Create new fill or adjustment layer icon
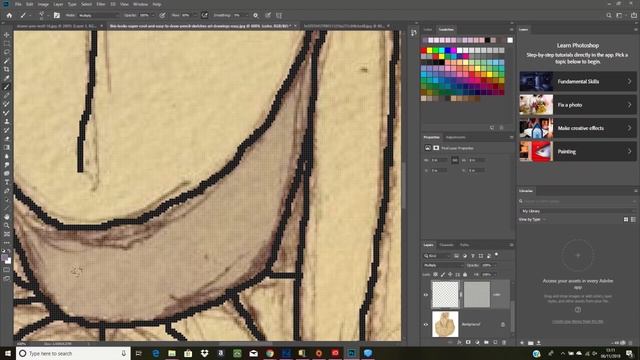 point(477,342)
